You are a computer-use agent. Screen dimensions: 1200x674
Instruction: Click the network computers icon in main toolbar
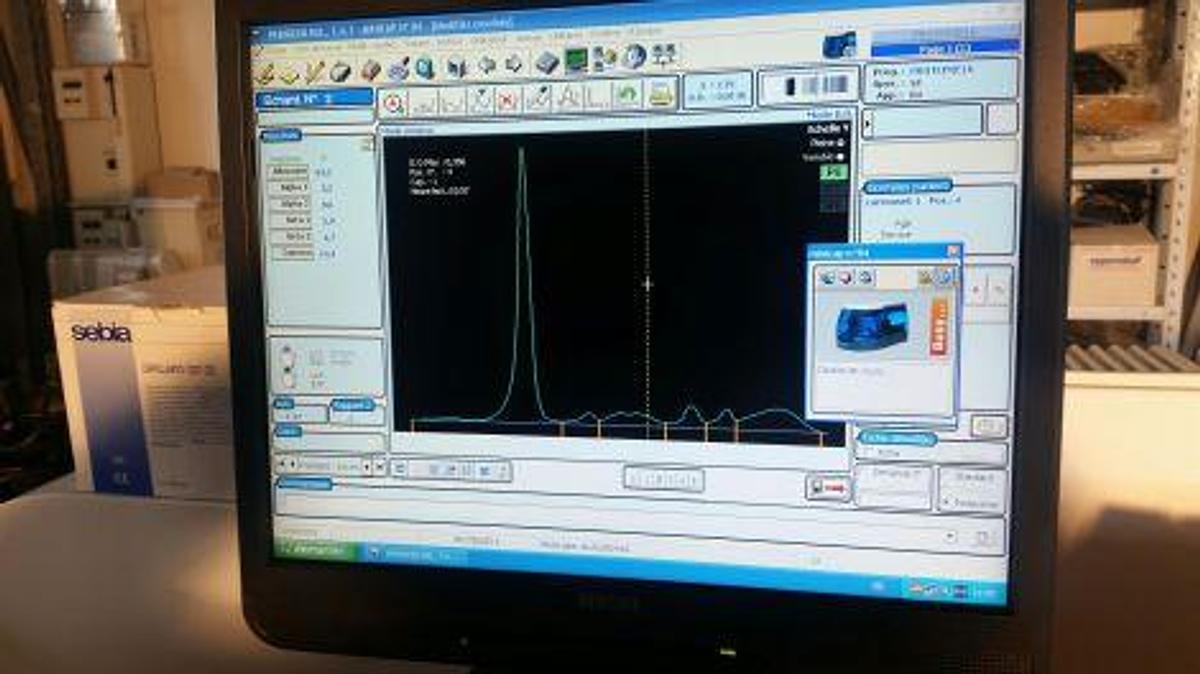[663, 56]
